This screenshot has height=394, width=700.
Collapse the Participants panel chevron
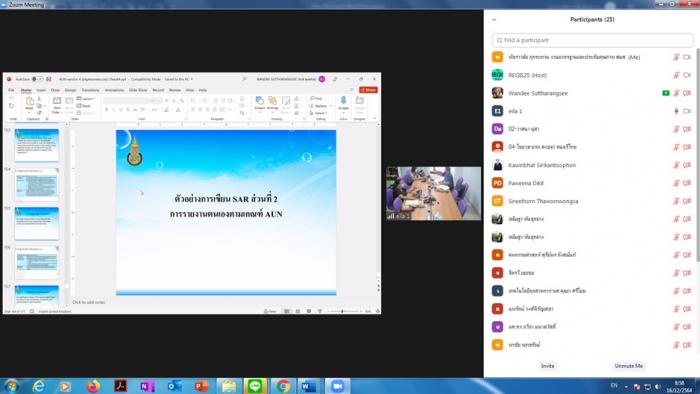tap(494, 20)
